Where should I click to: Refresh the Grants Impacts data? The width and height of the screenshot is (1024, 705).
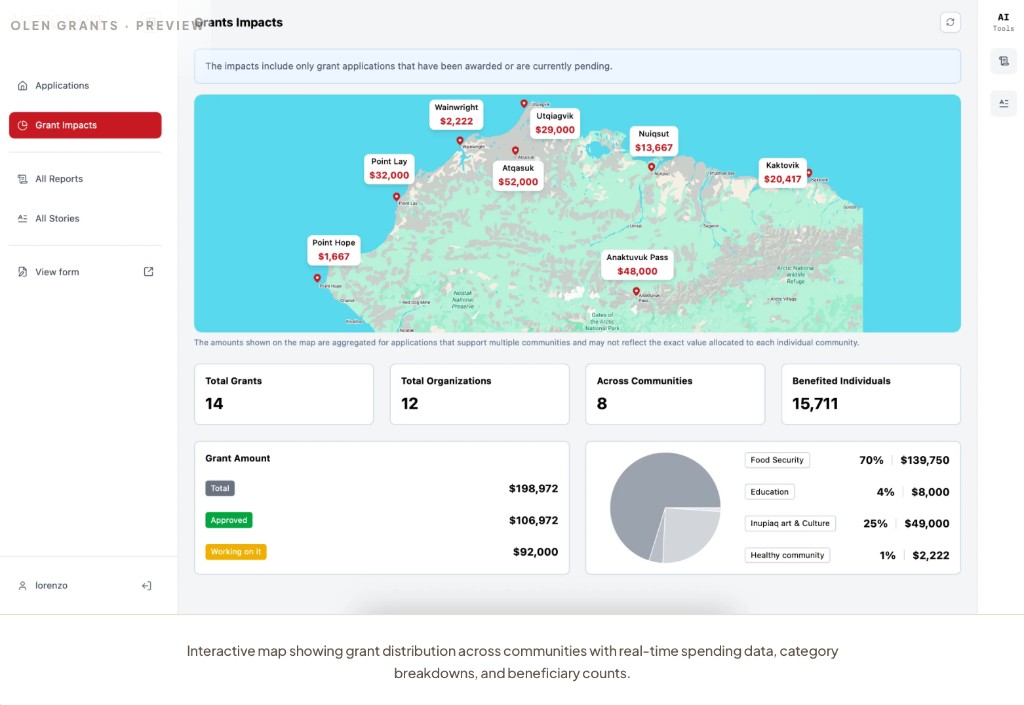coord(950,22)
